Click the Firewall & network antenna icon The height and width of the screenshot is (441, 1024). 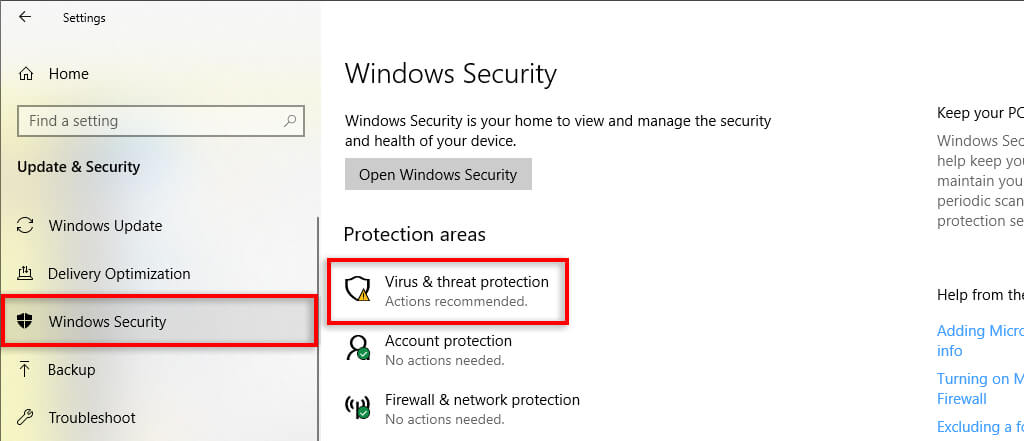(x=357, y=407)
